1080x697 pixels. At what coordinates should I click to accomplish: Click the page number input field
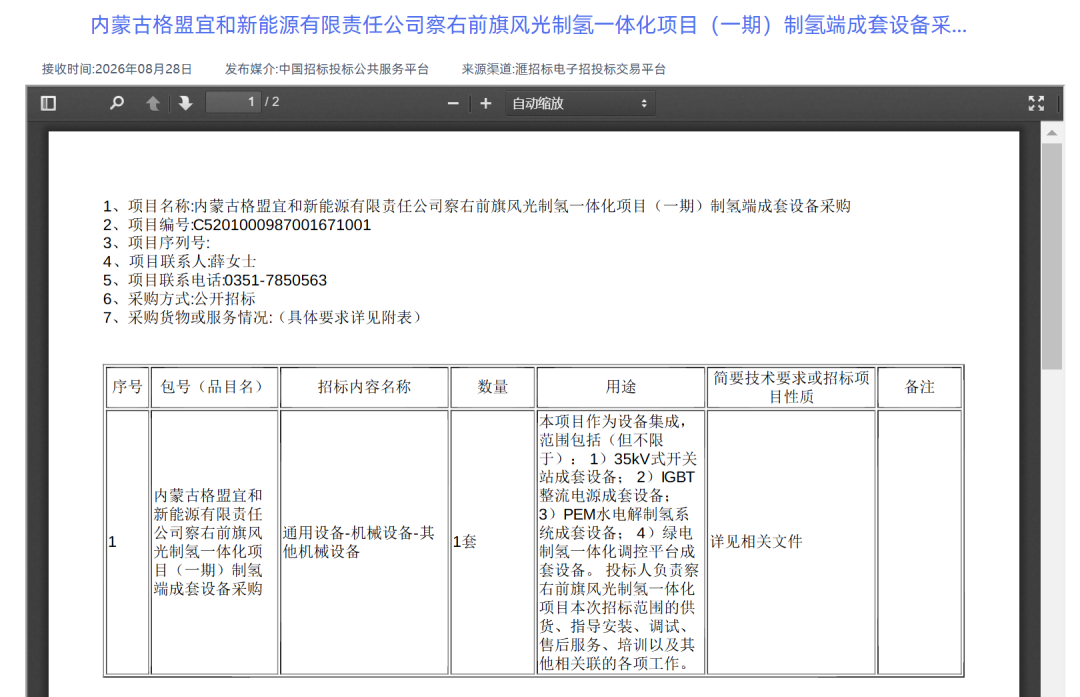click(233, 103)
